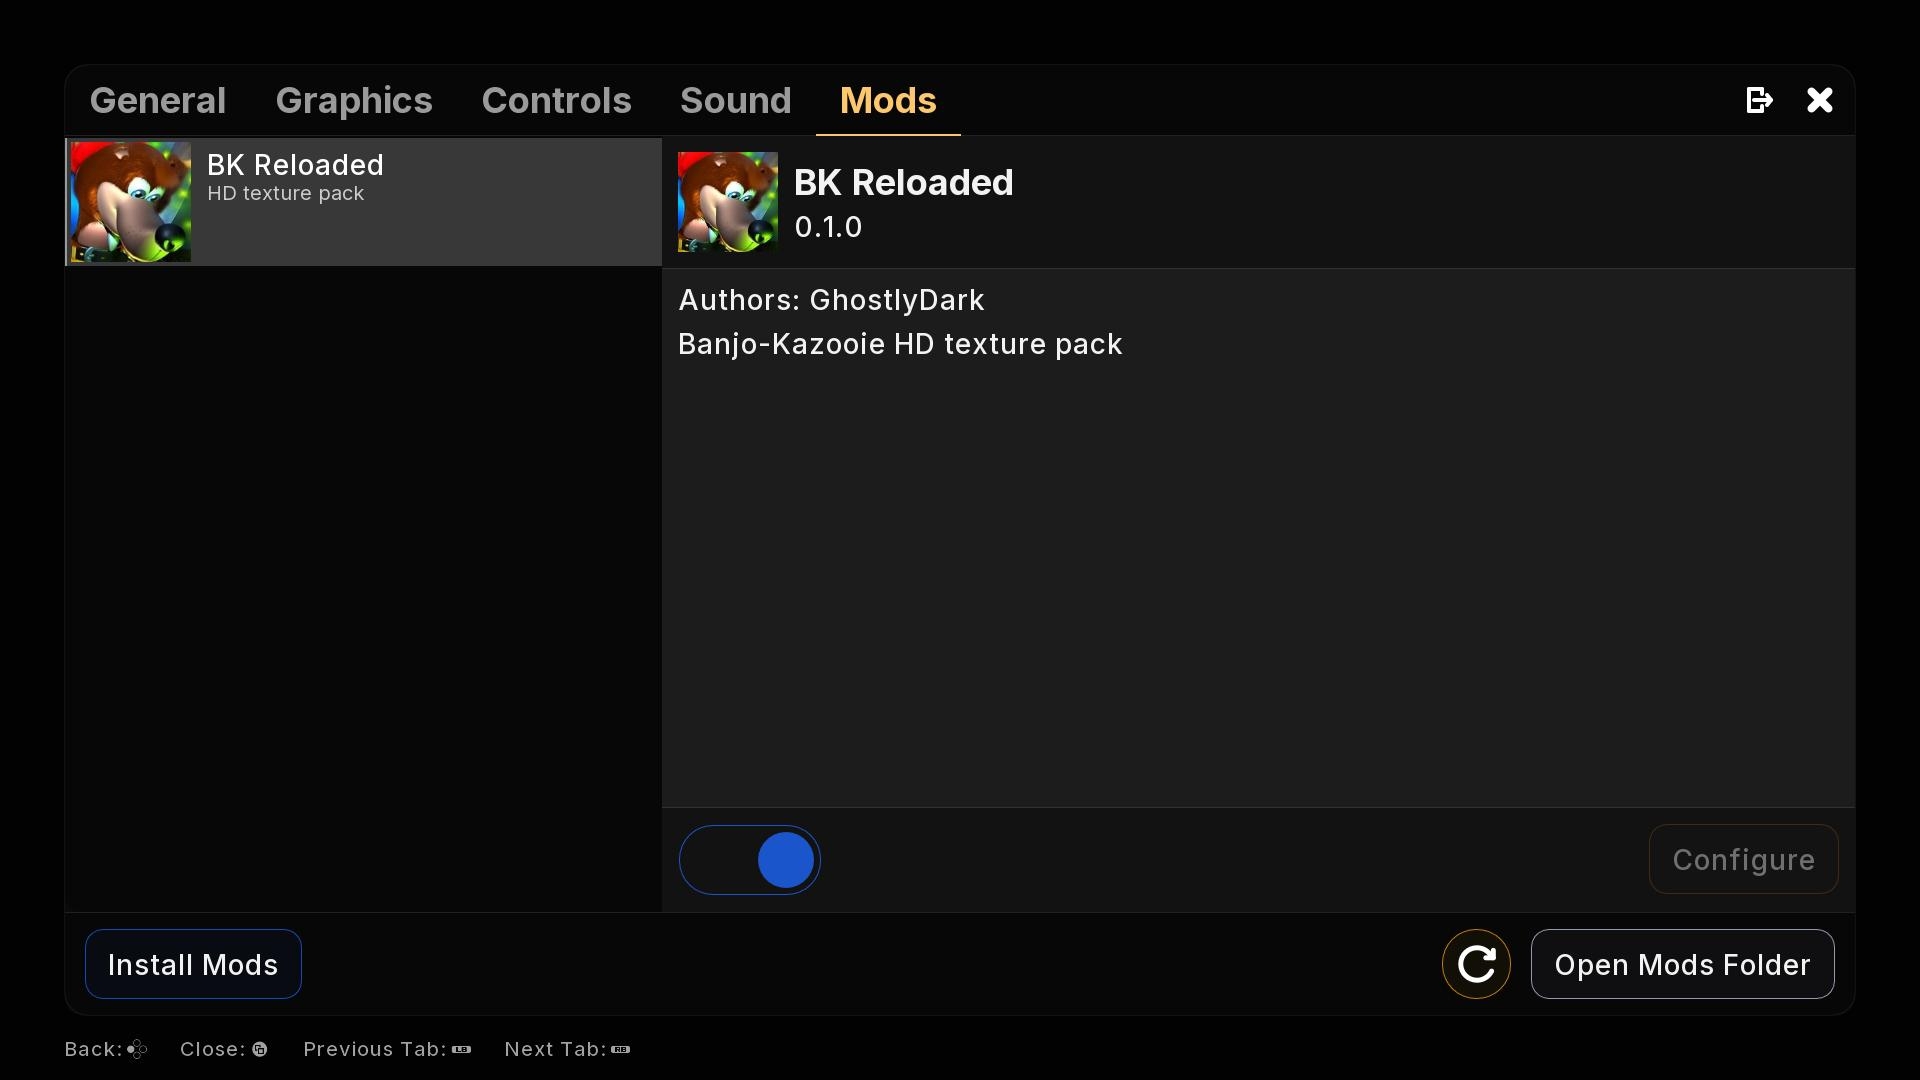Click BK Reloaded thumbnail in mod list

click(x=130, y=202)
